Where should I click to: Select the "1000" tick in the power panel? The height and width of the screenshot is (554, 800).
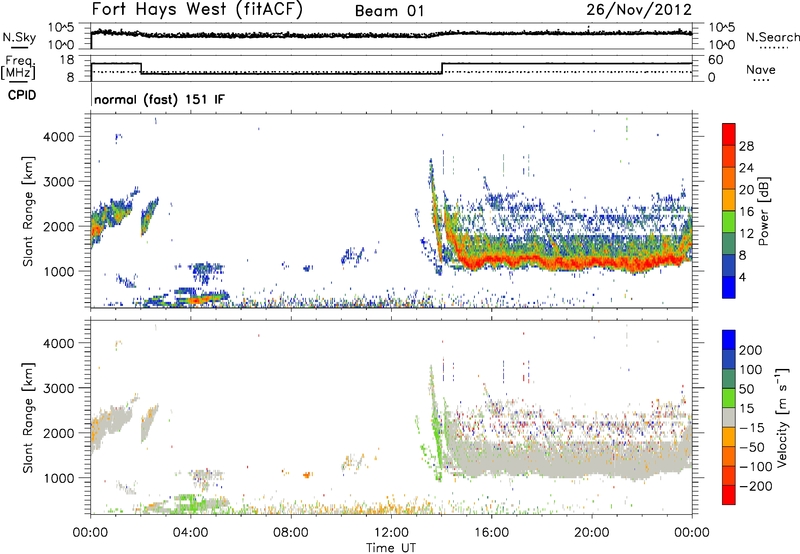[58, 271]
